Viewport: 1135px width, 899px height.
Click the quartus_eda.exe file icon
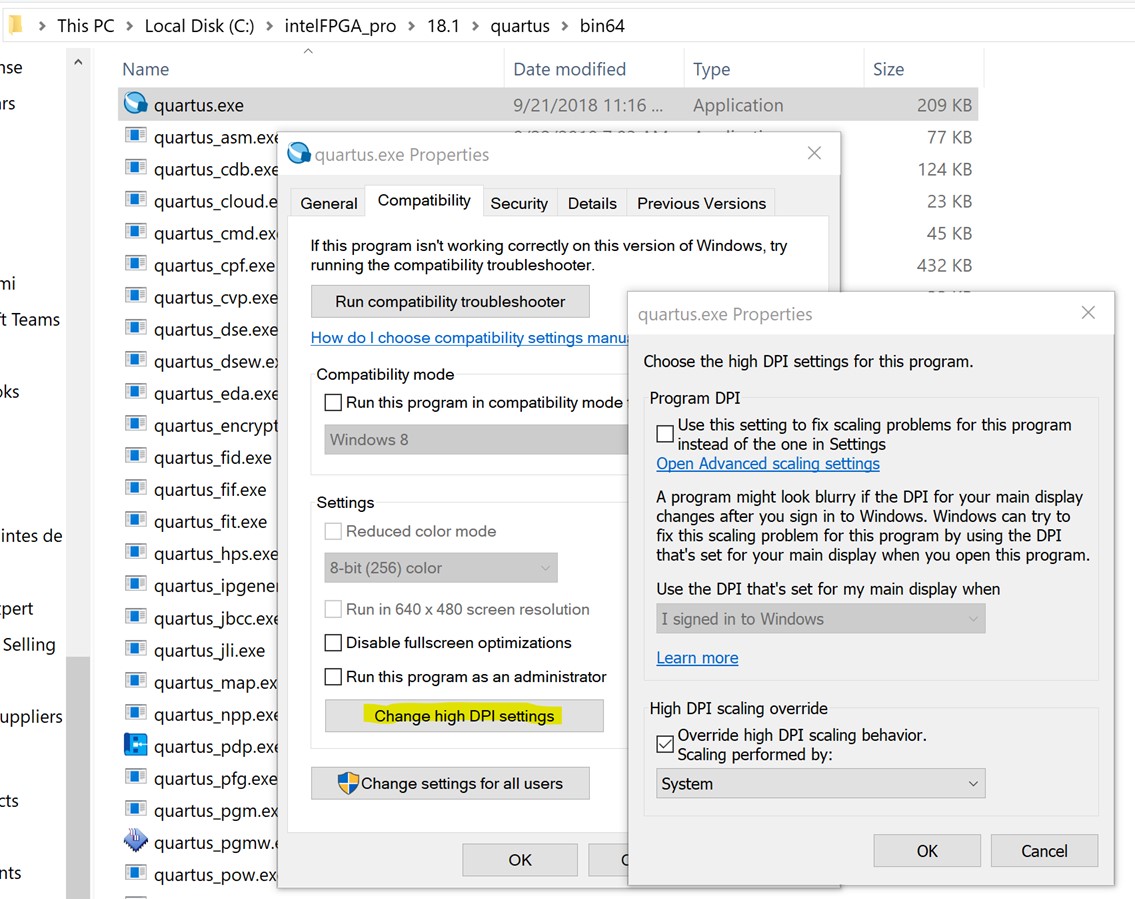tap(135, 392)
